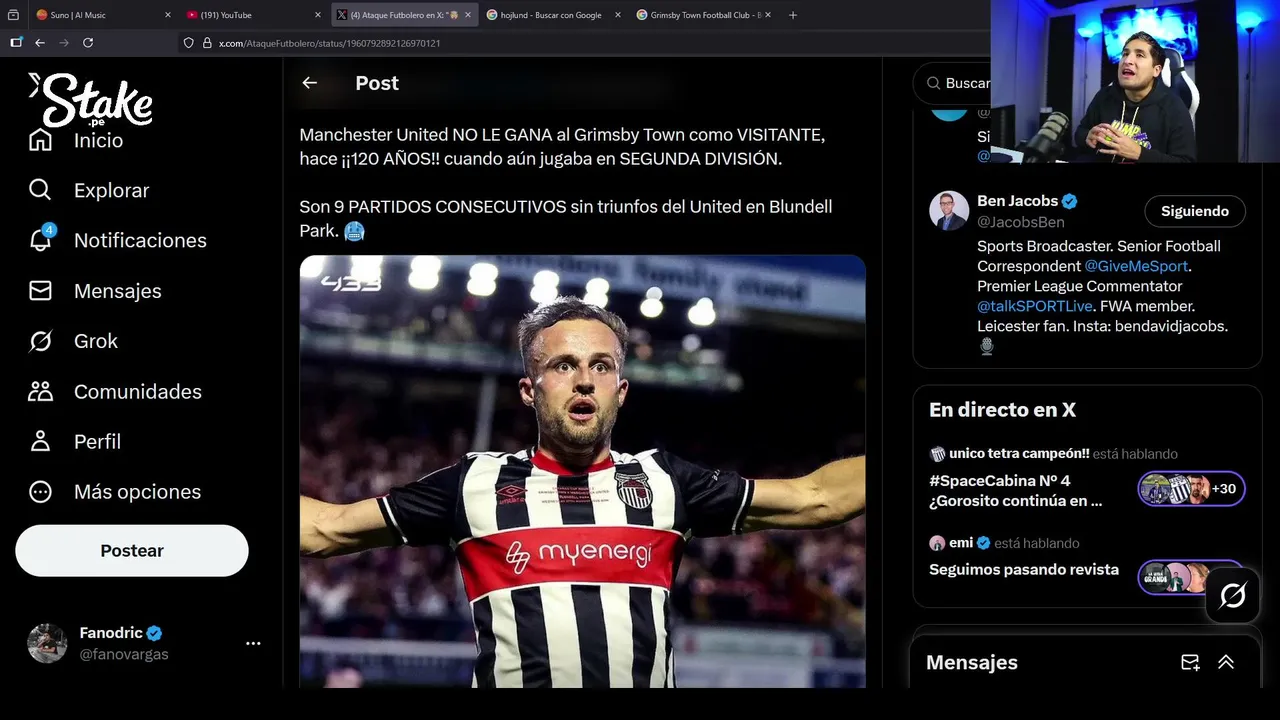Image resolution: width=1280 pixels, height=720 pixels.
Task: Open Comunidades people icon
Action: (x=40, y=391)
